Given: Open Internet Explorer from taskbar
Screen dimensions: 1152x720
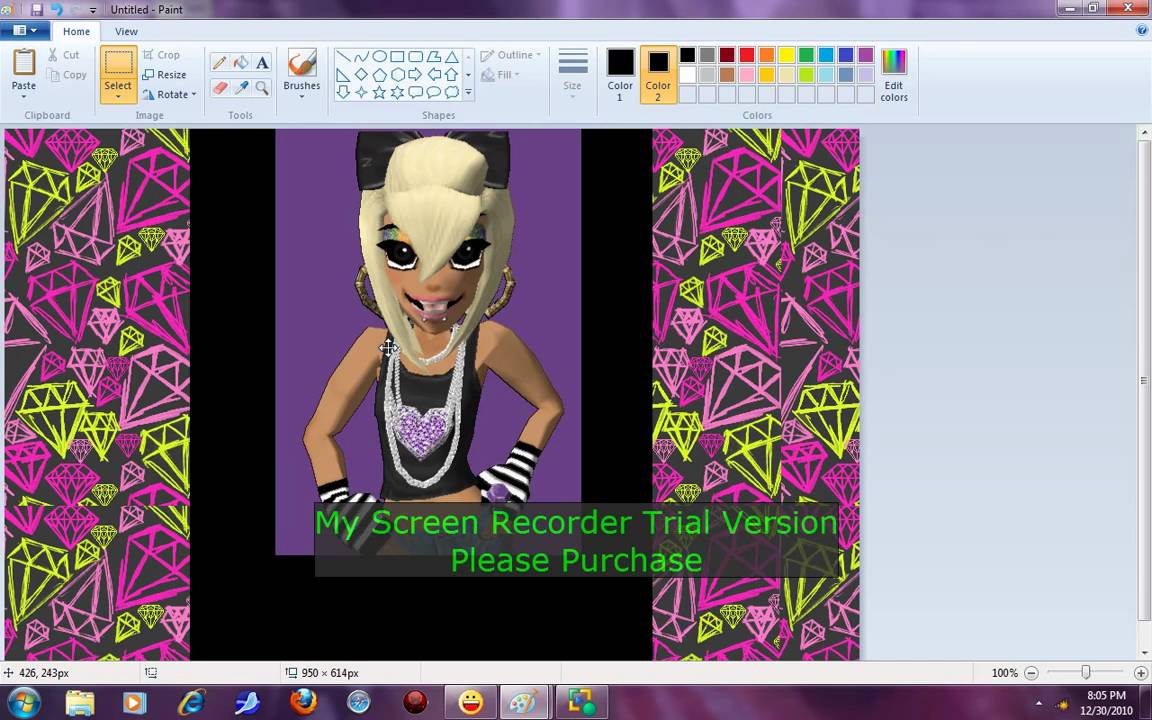Looking at the screenshot, I should (191, 702).
